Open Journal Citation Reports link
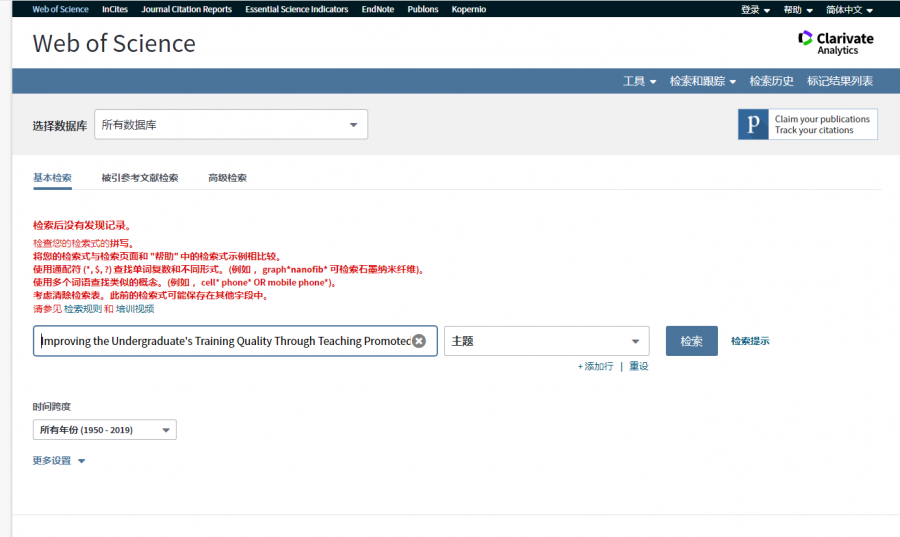Image resolution: width=900 pixels, height=537 pixels. (x=187, y=9)
